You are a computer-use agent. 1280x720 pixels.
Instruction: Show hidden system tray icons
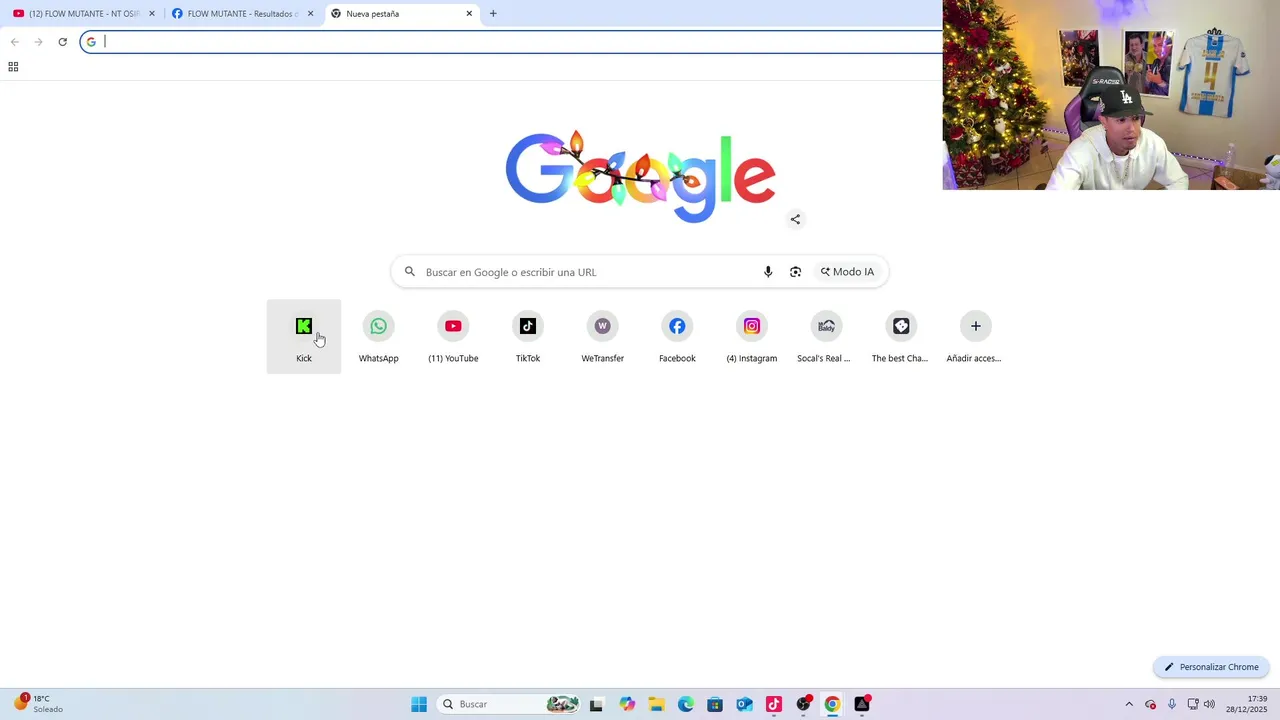pos(1129,704)
